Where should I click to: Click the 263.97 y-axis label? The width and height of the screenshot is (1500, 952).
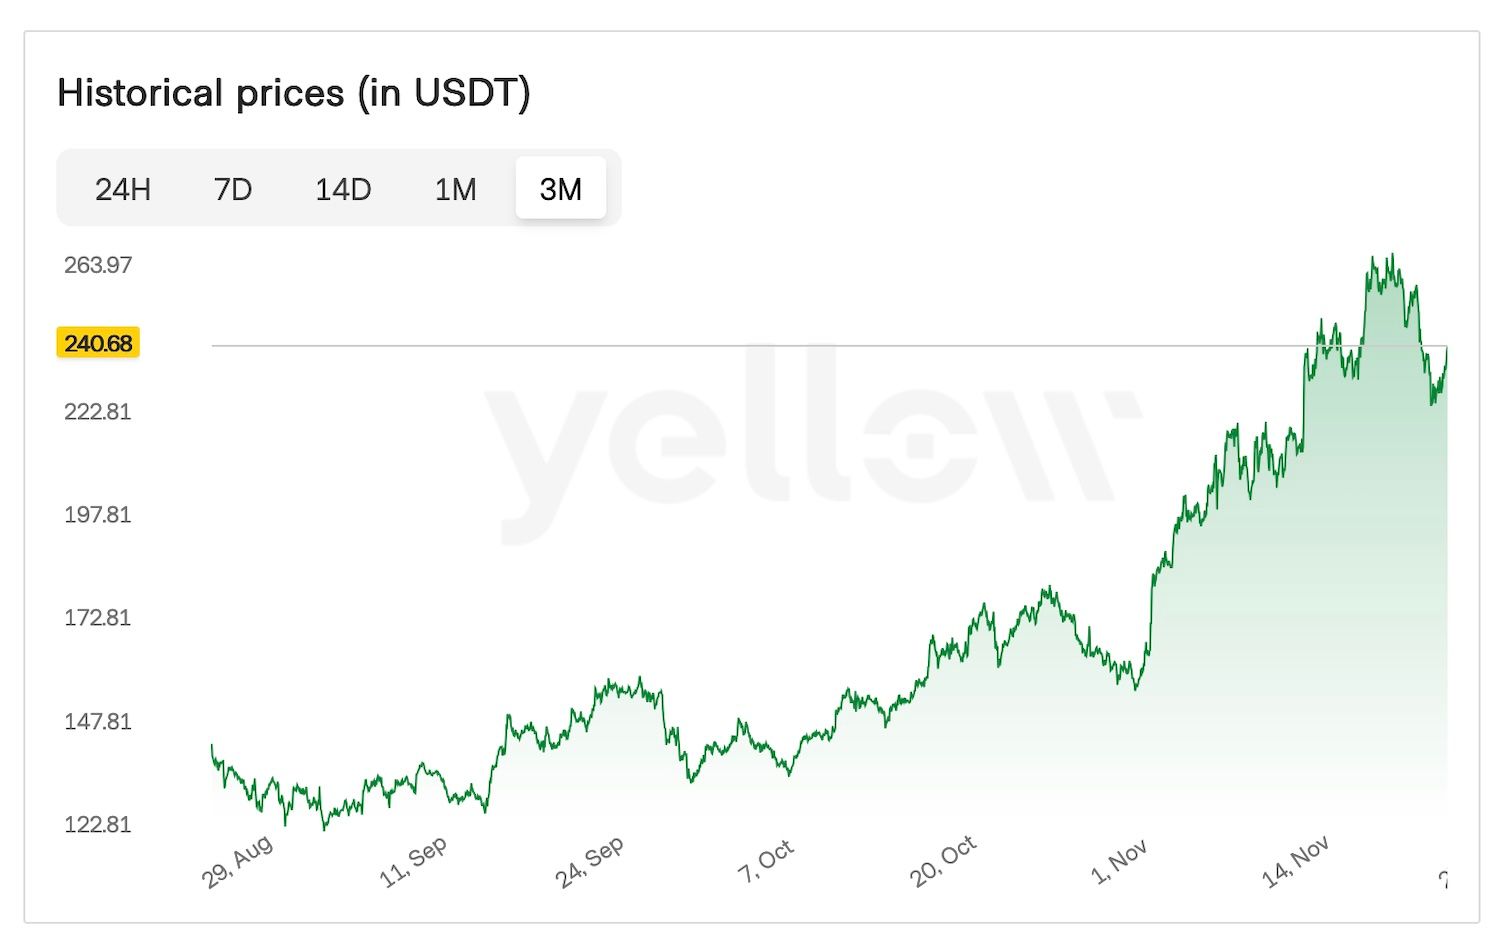(98, 265)
